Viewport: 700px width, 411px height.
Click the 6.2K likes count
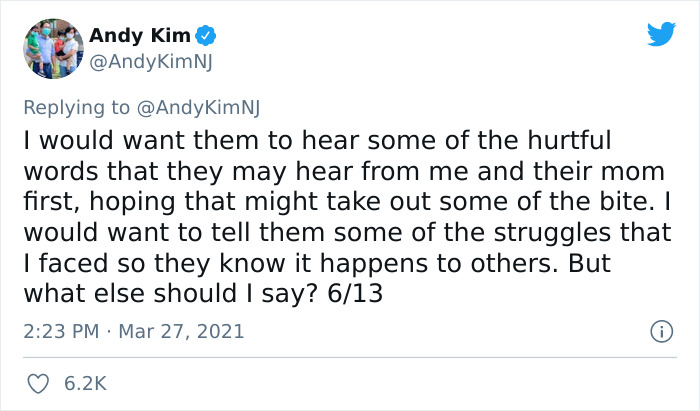tap(85, 384)
